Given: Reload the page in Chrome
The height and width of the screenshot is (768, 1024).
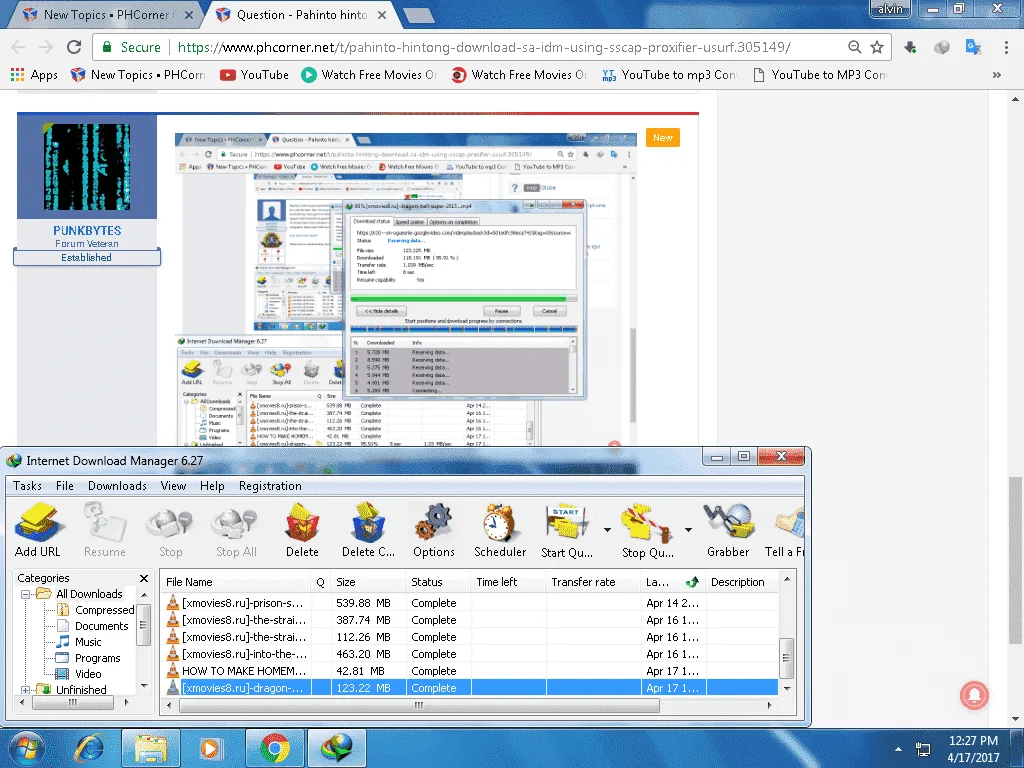Looking at the screenshot, I should tap(74, 47).
